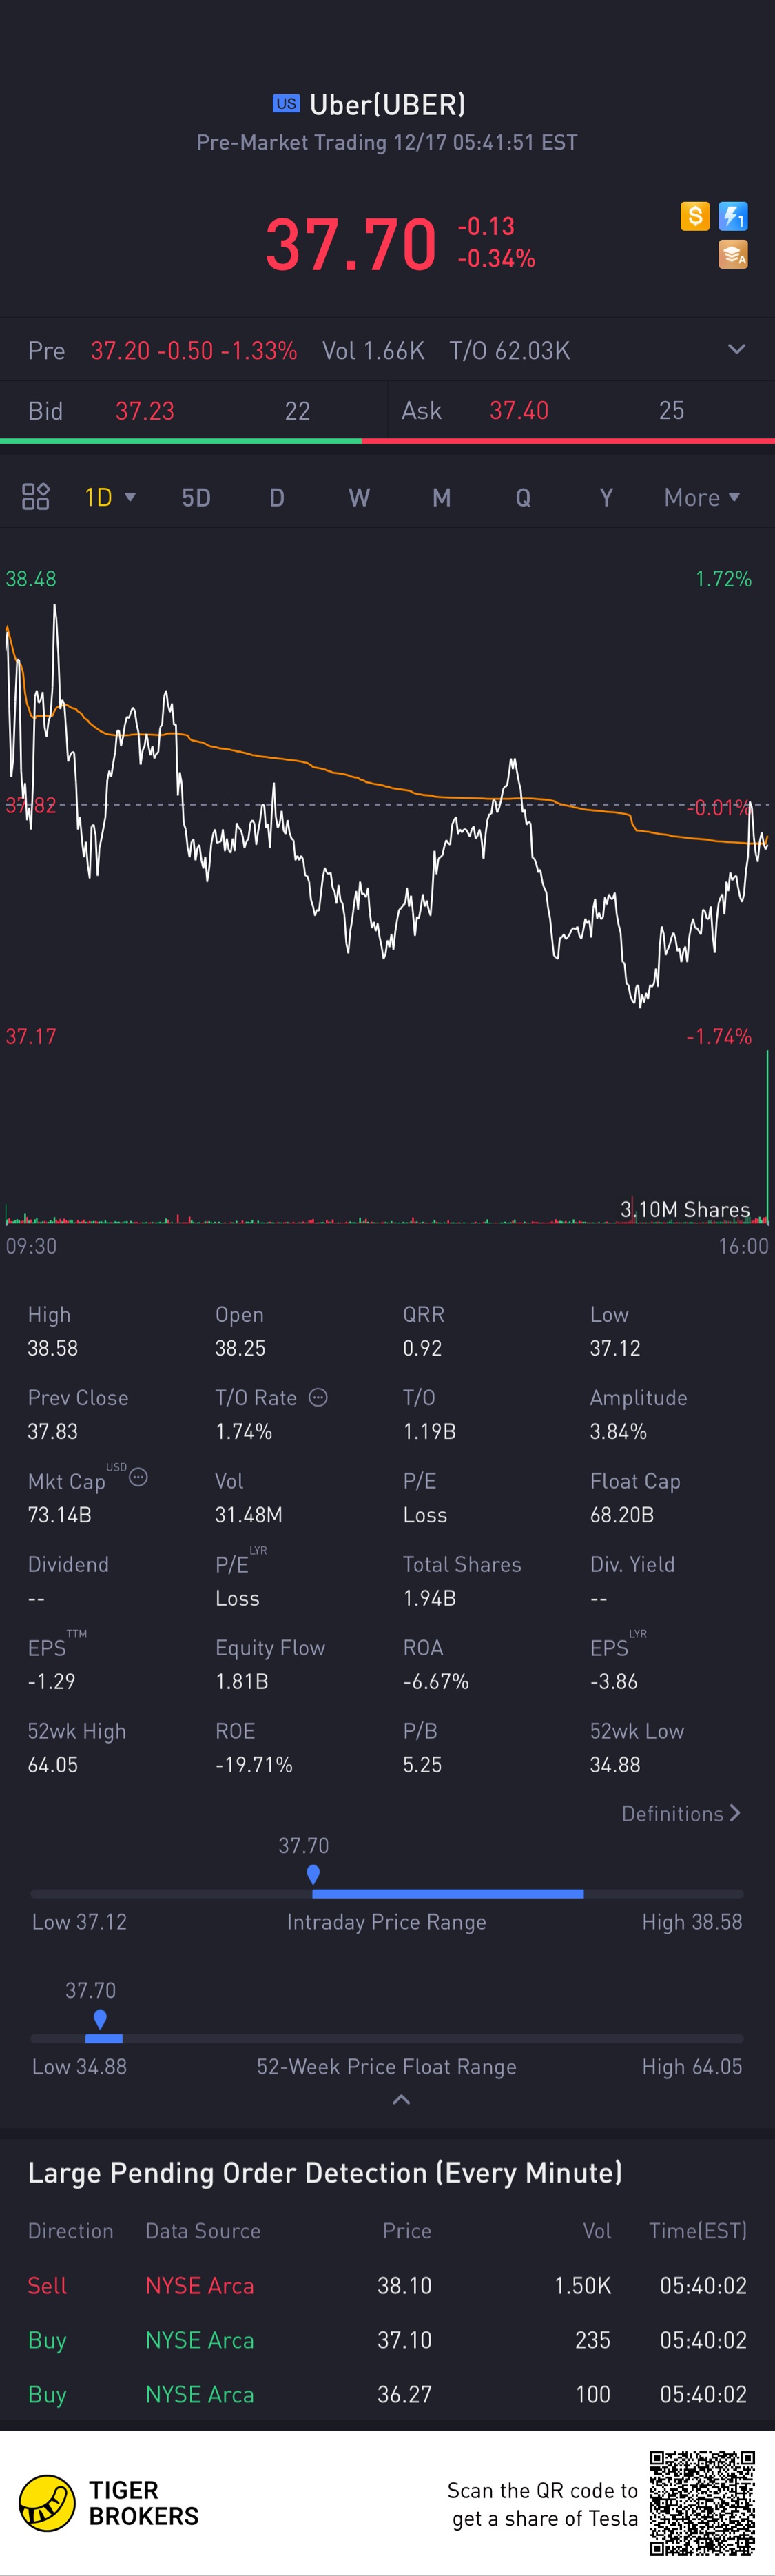Select the Y yearly chart tab
Viewport: 775px width, 2576px height.
(x=606, y=497)
